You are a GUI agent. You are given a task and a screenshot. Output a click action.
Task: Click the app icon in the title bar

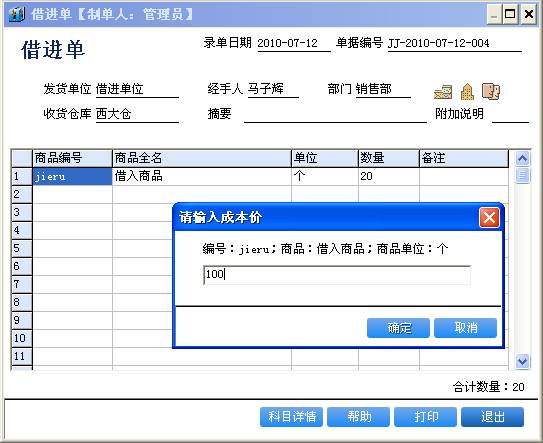click(17, 15)
